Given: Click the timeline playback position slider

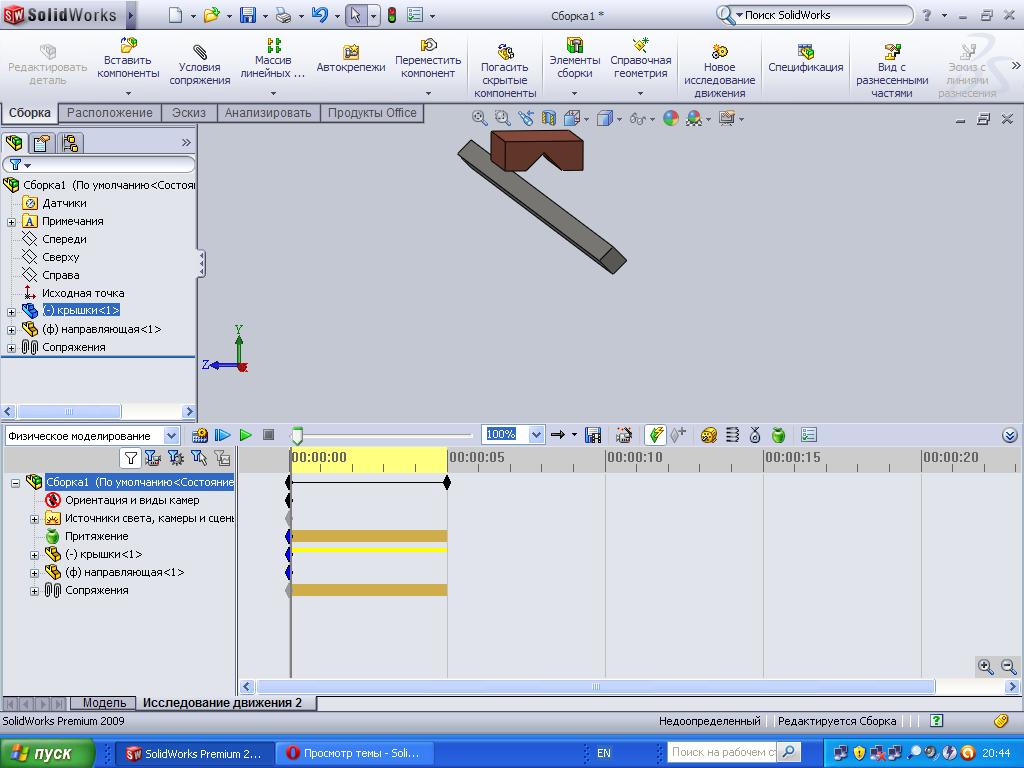Looking at the screenshot, I should pyautogui.click(x=297, y=435).
